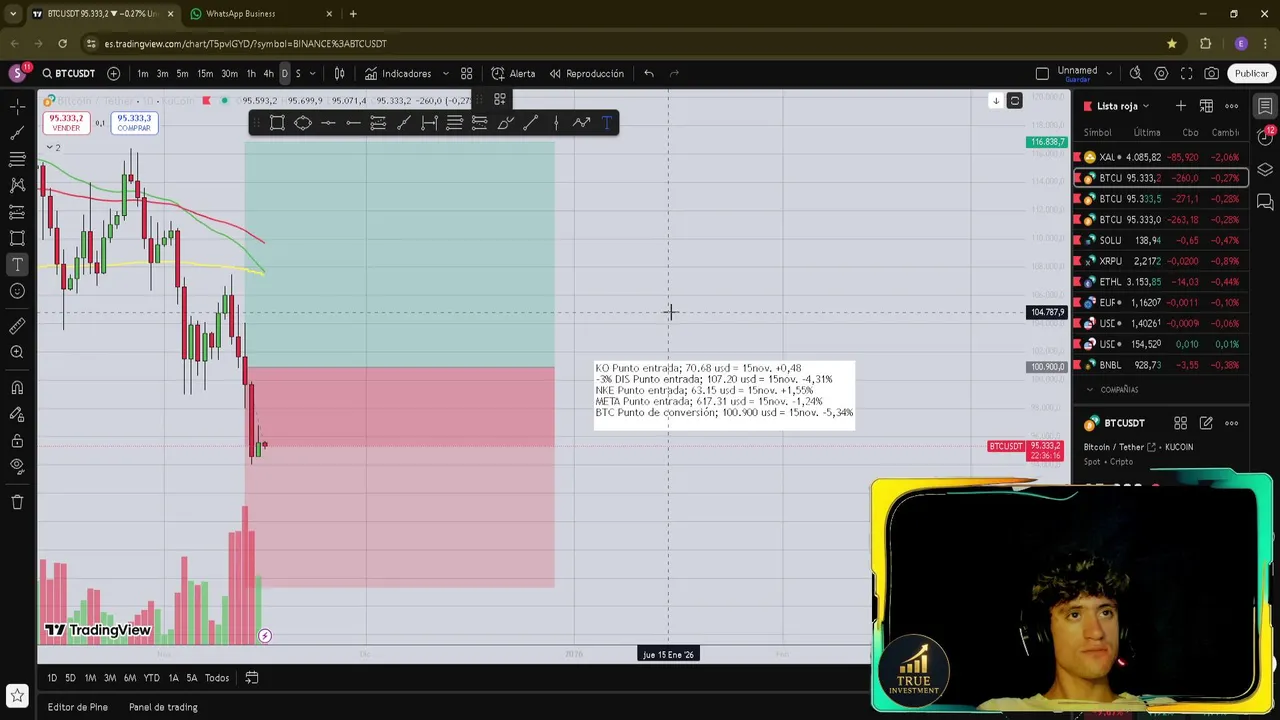Open Indicadores panel
1280x720 pixels.
[397, 73]
